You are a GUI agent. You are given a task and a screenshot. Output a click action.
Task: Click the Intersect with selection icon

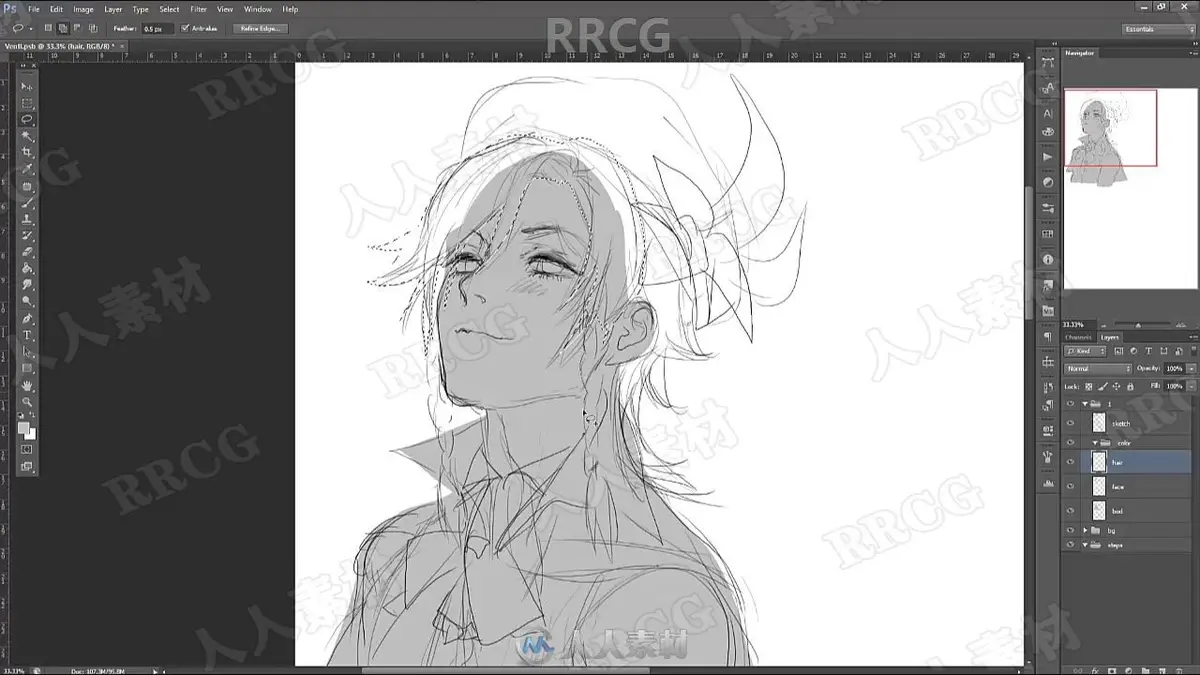[x=93, y=29]
